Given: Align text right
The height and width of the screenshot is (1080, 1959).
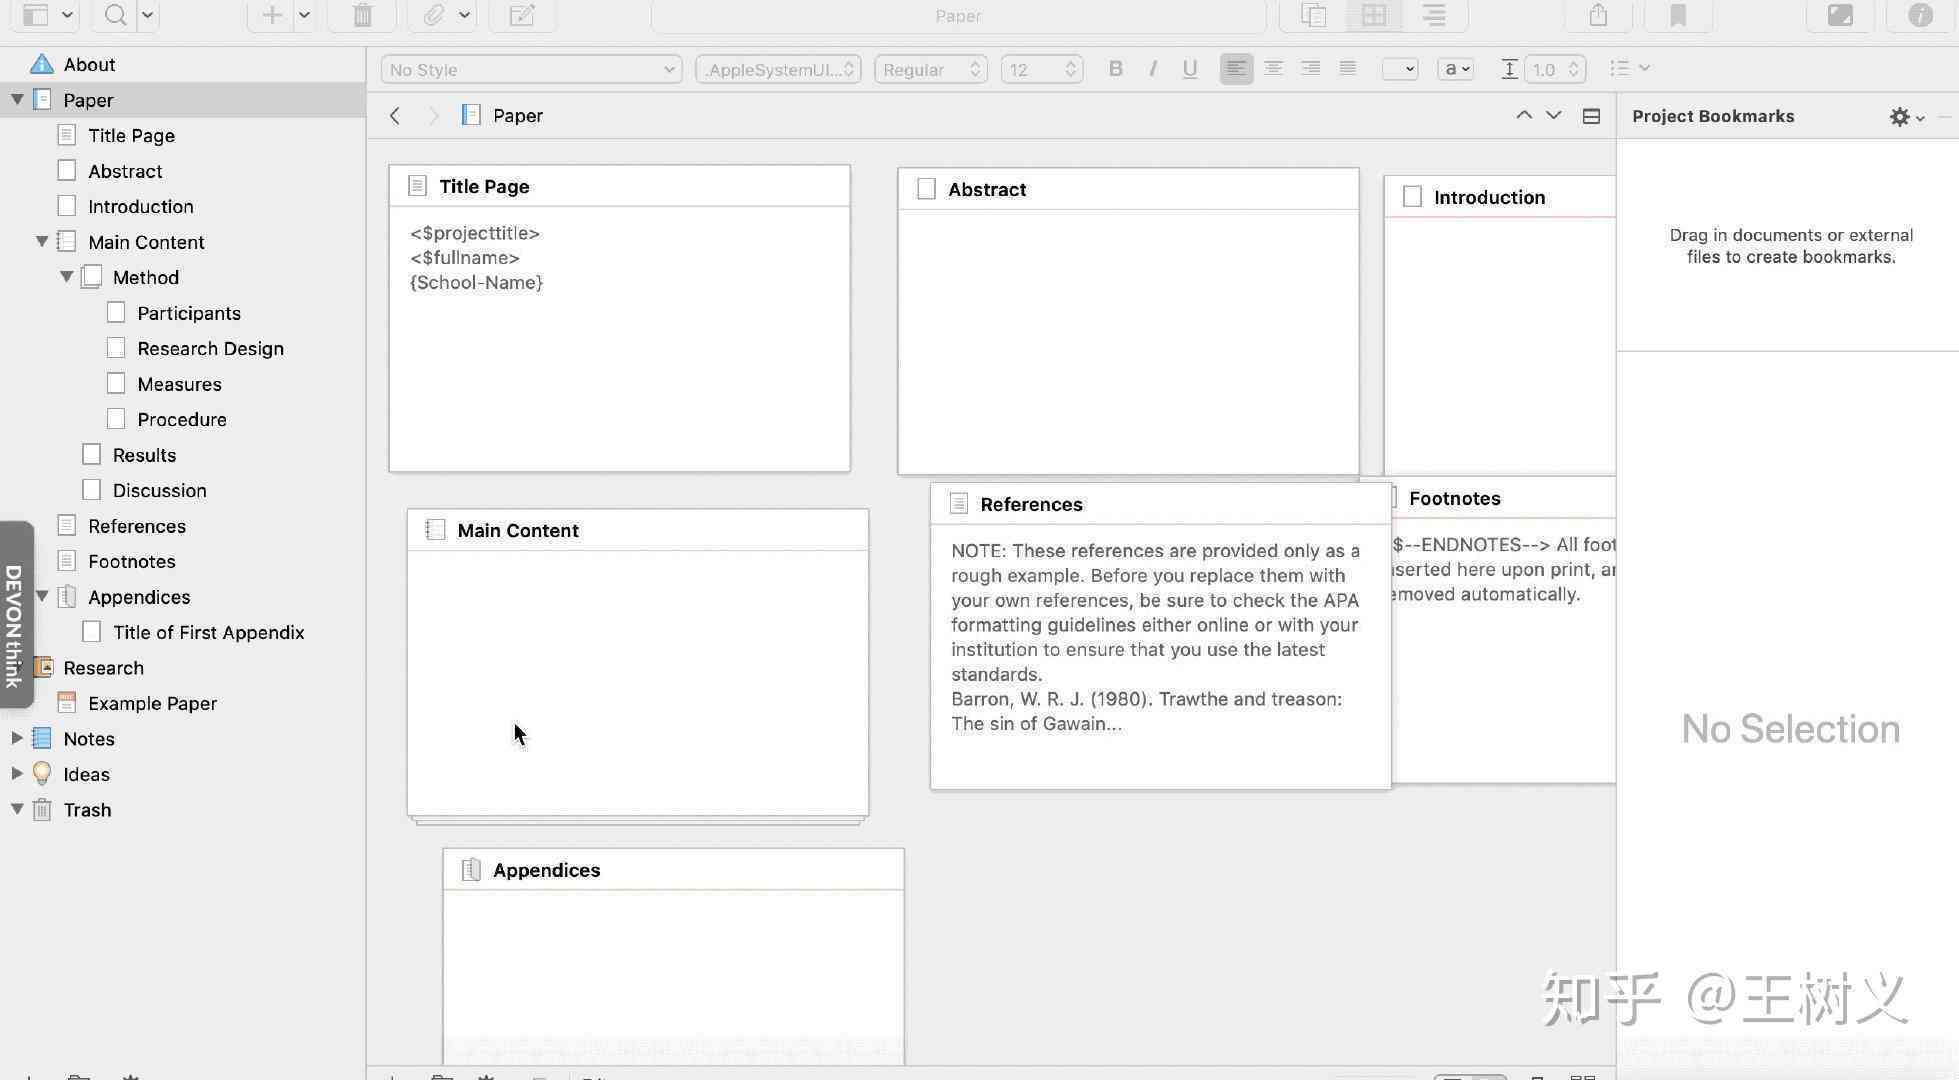Looking at the screenshot, I should (1310, 68).
